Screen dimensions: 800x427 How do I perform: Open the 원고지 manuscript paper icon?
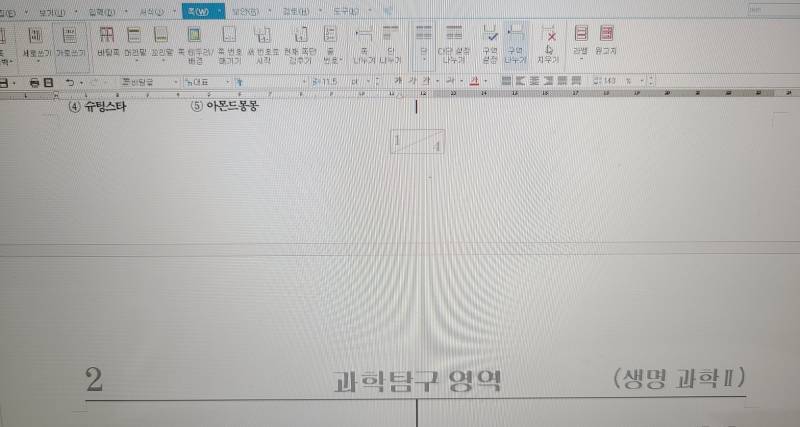point(606,34)
